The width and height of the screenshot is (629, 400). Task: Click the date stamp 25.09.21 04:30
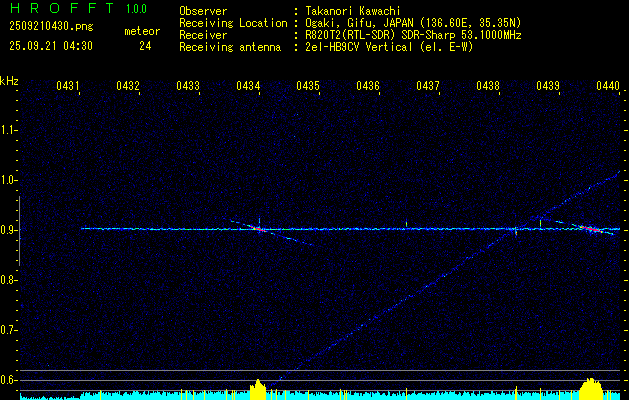tap(51, 45)
